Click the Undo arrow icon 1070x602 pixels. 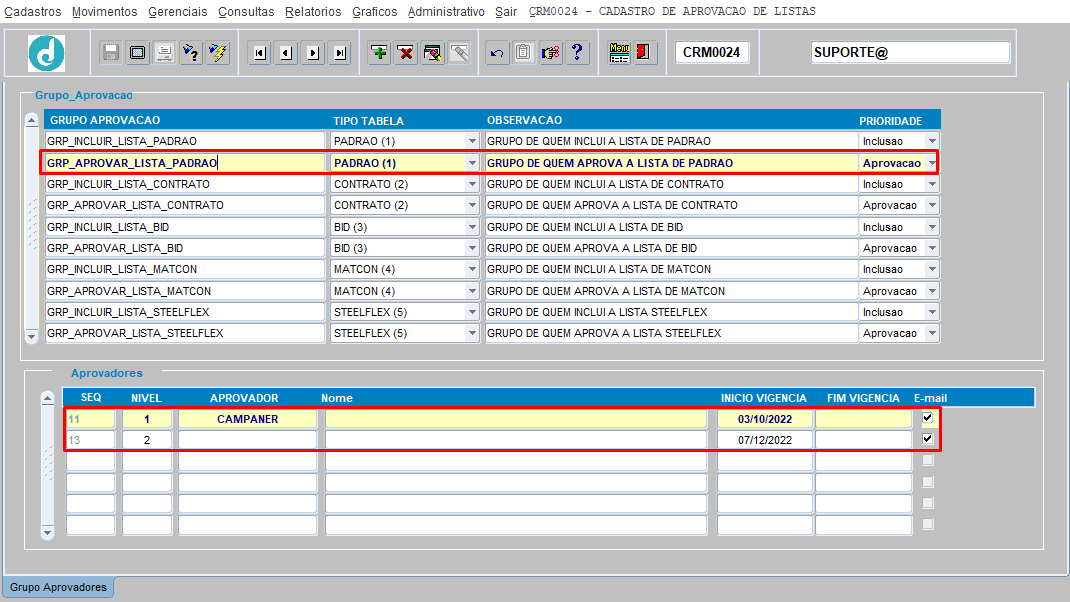tap(497, 53)
